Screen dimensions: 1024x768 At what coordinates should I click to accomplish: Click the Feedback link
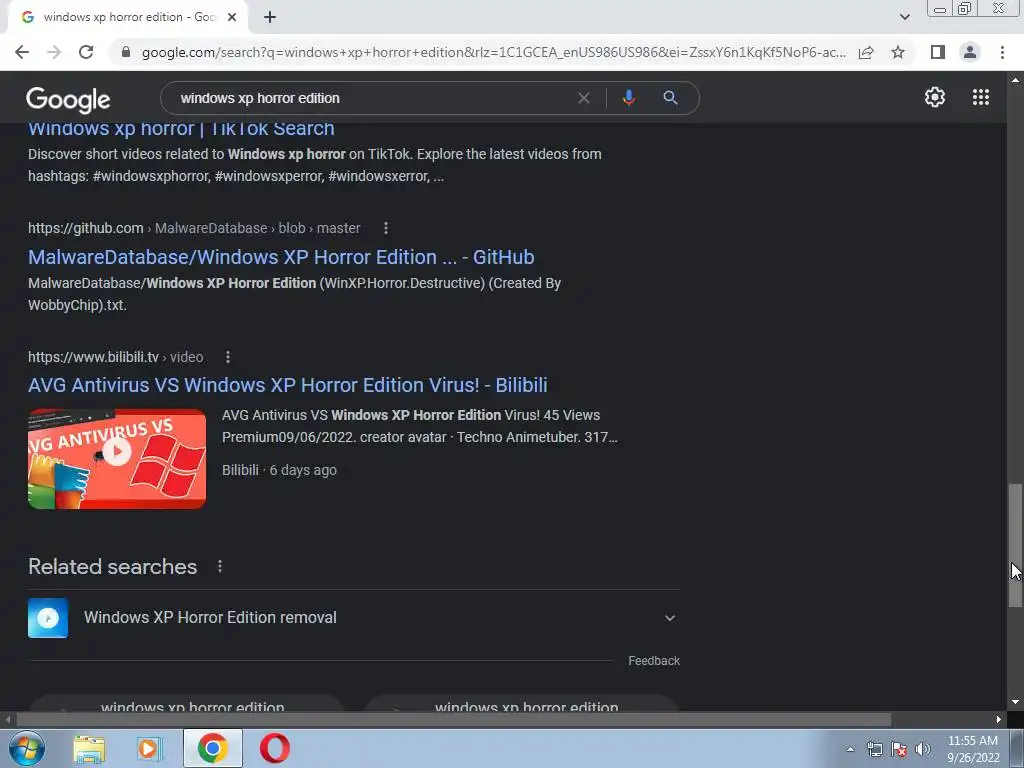click(654, 661)
